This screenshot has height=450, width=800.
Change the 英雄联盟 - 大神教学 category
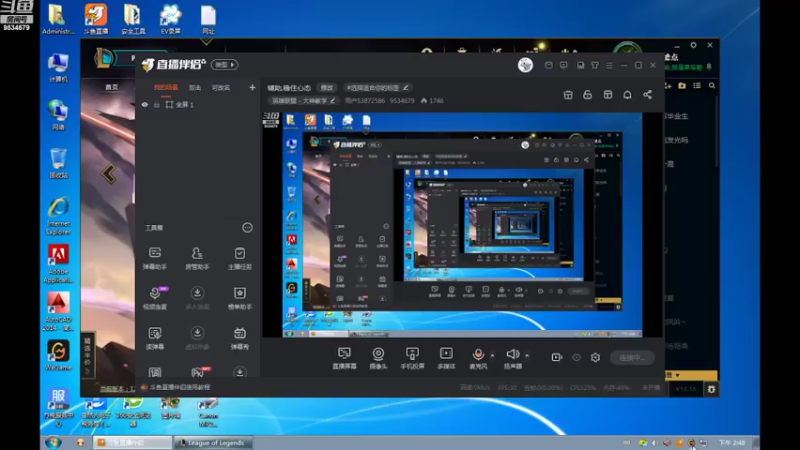click(x=304, y=101)
